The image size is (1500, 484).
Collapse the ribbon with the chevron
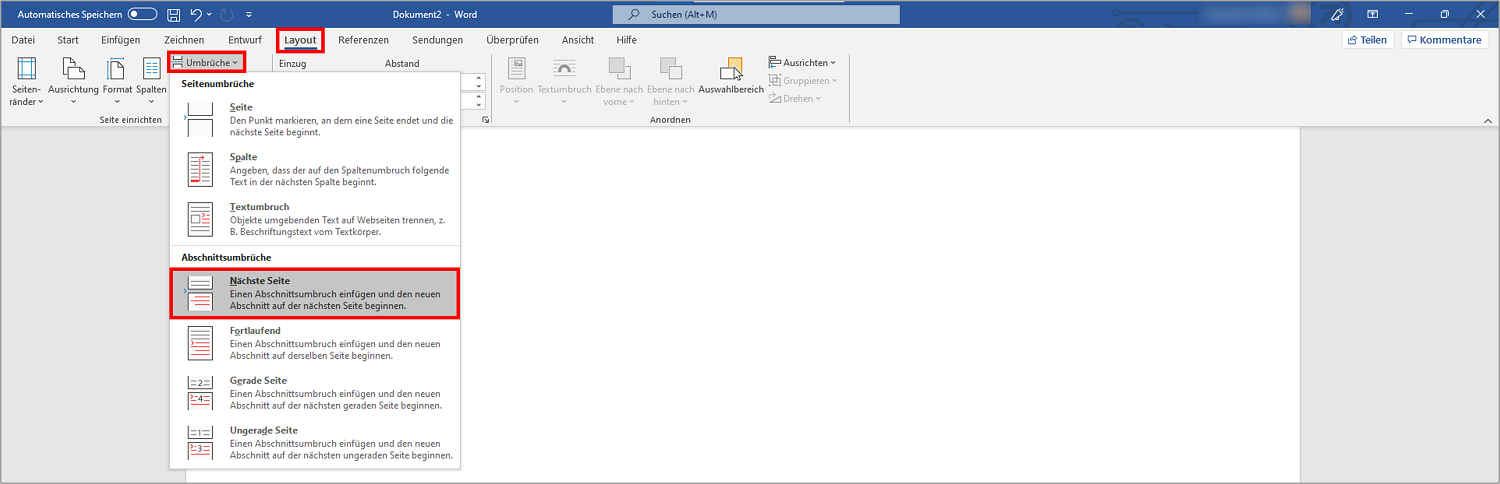1486,120
